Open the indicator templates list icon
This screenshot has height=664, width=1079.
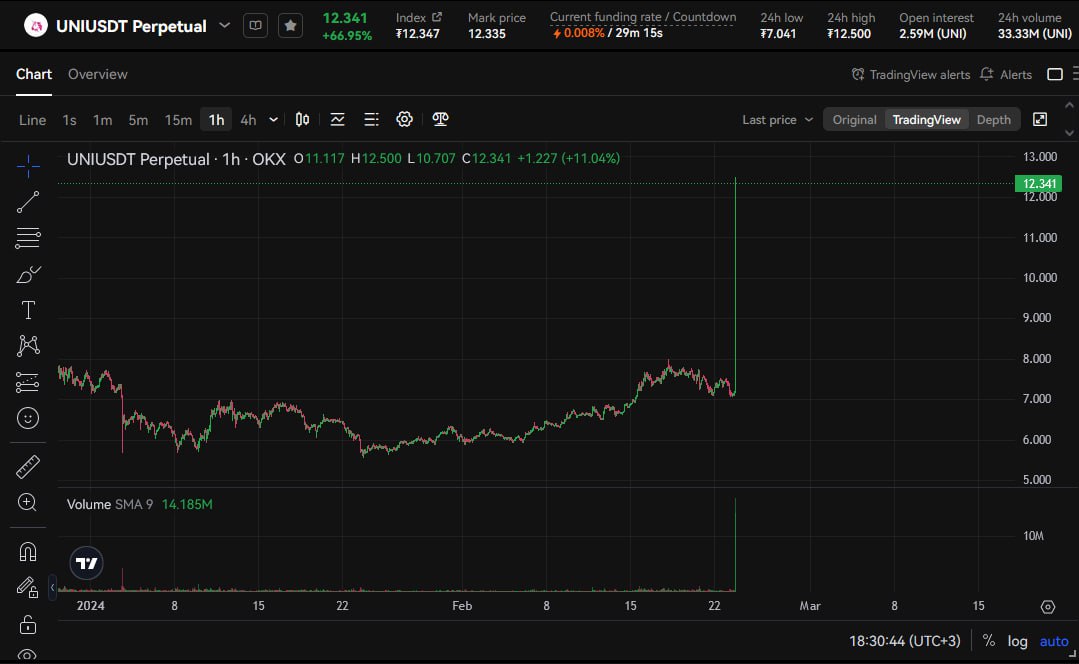point(372,120)
